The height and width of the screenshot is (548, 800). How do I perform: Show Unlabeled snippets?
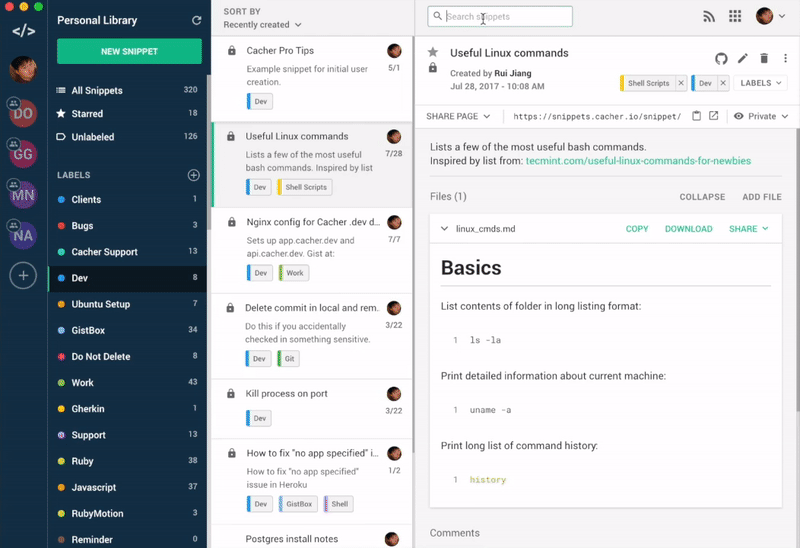(x=127, y=137)
